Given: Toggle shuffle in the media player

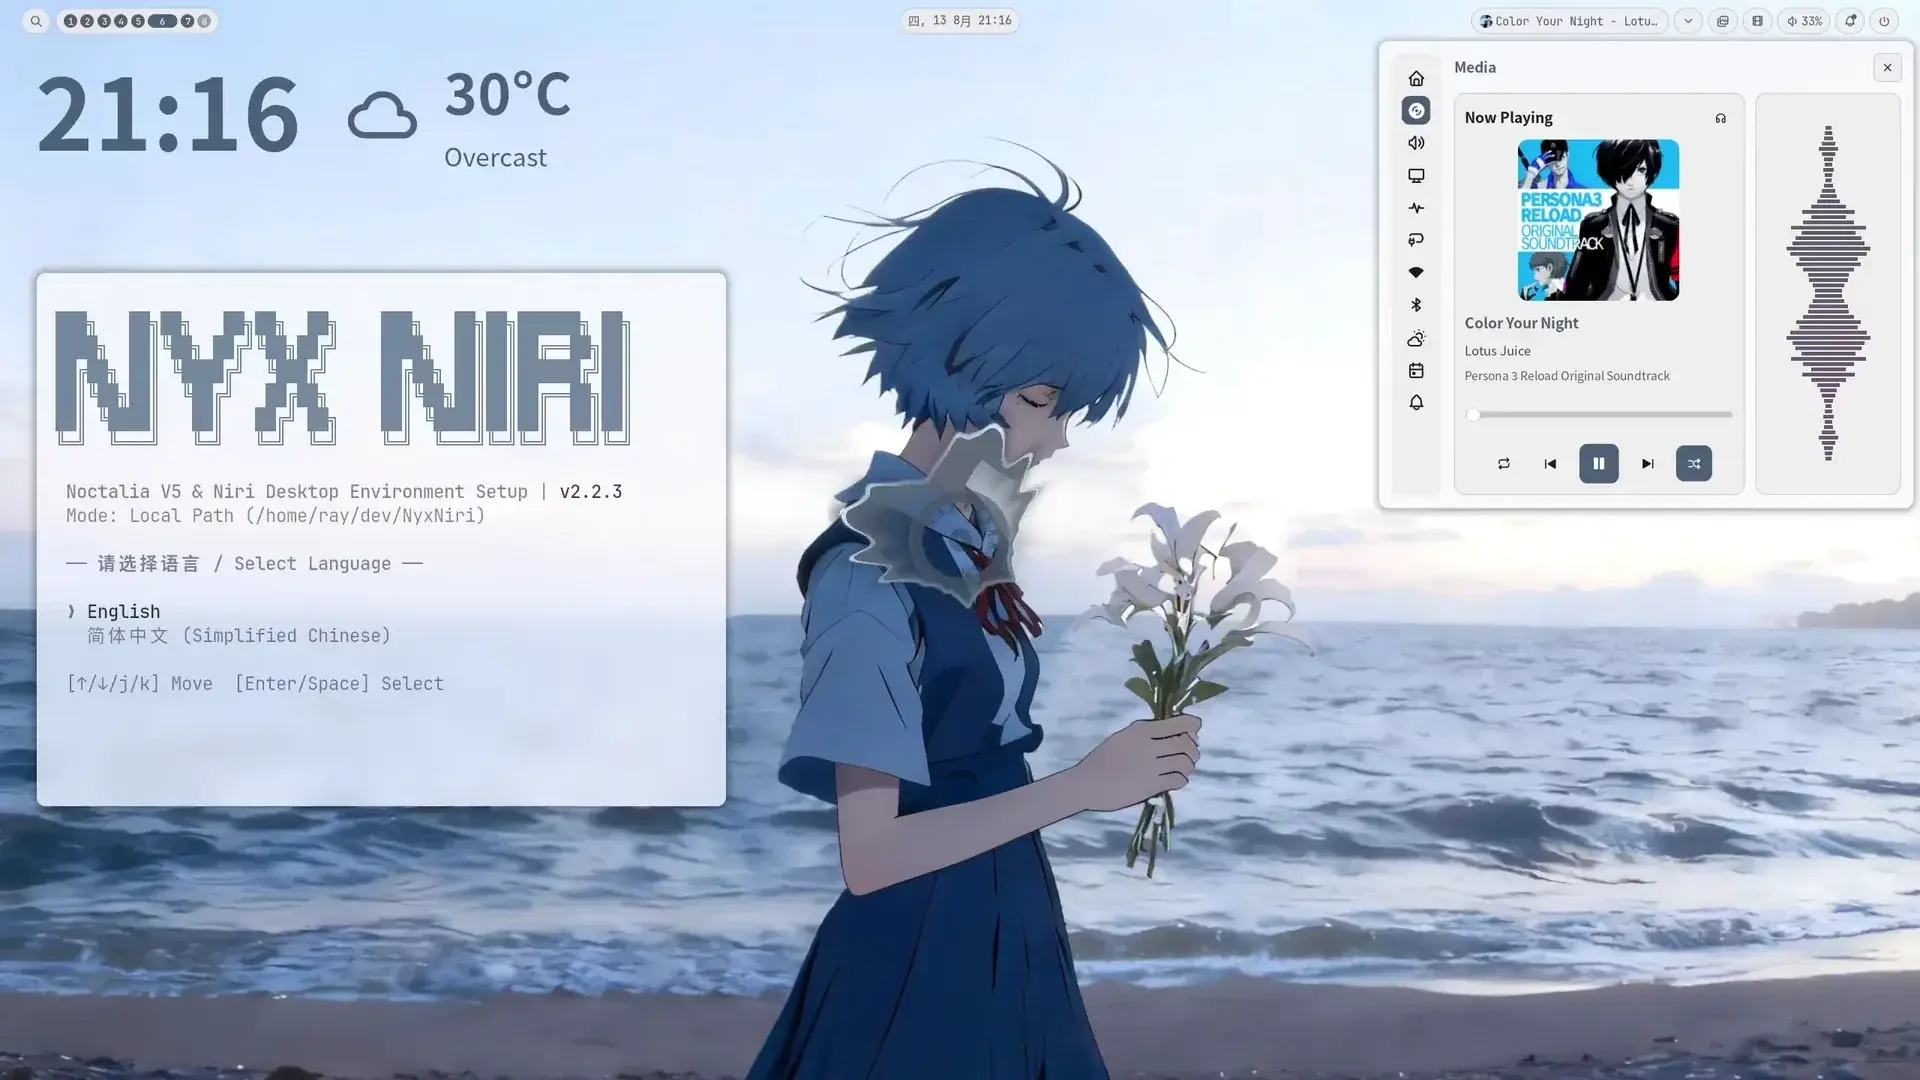Looking at the screenshot, I should [x=1694, y=464].
